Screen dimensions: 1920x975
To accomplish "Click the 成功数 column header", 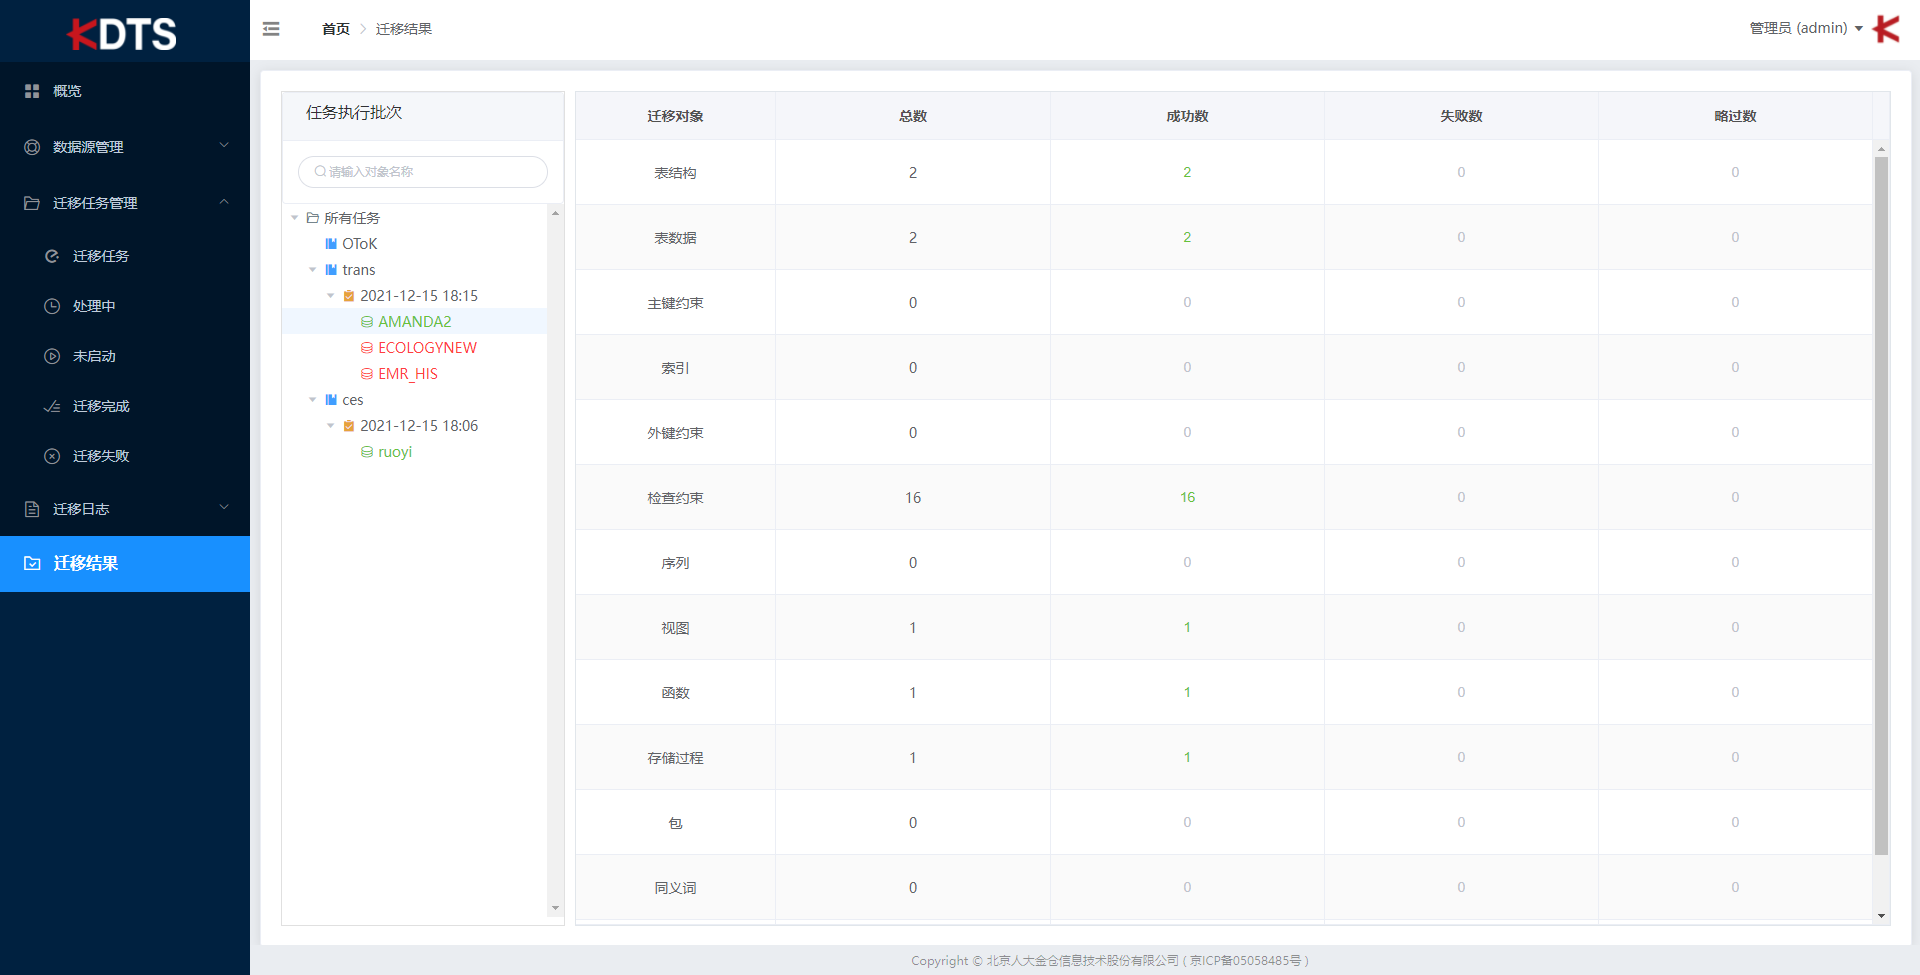I will pyautogui.click(x=1187, y=116).
